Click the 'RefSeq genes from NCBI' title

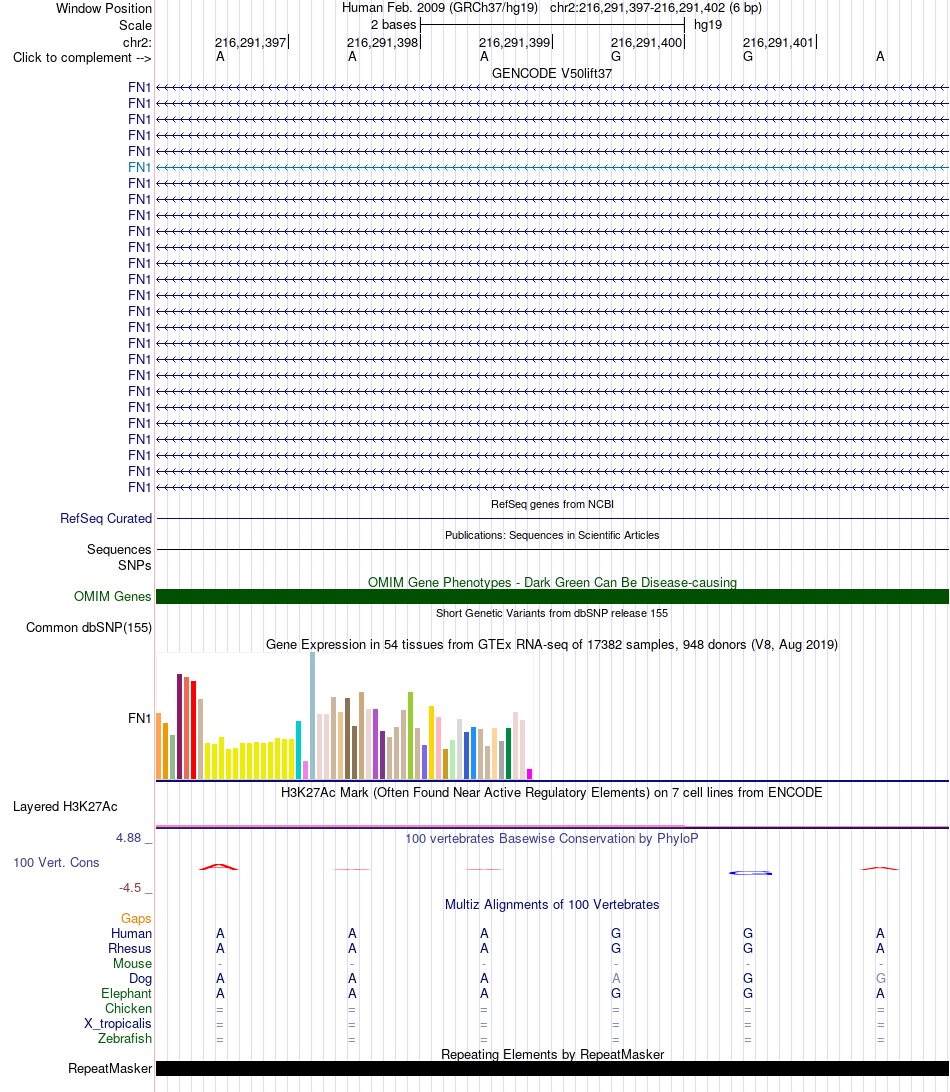[x=552, y=504]
